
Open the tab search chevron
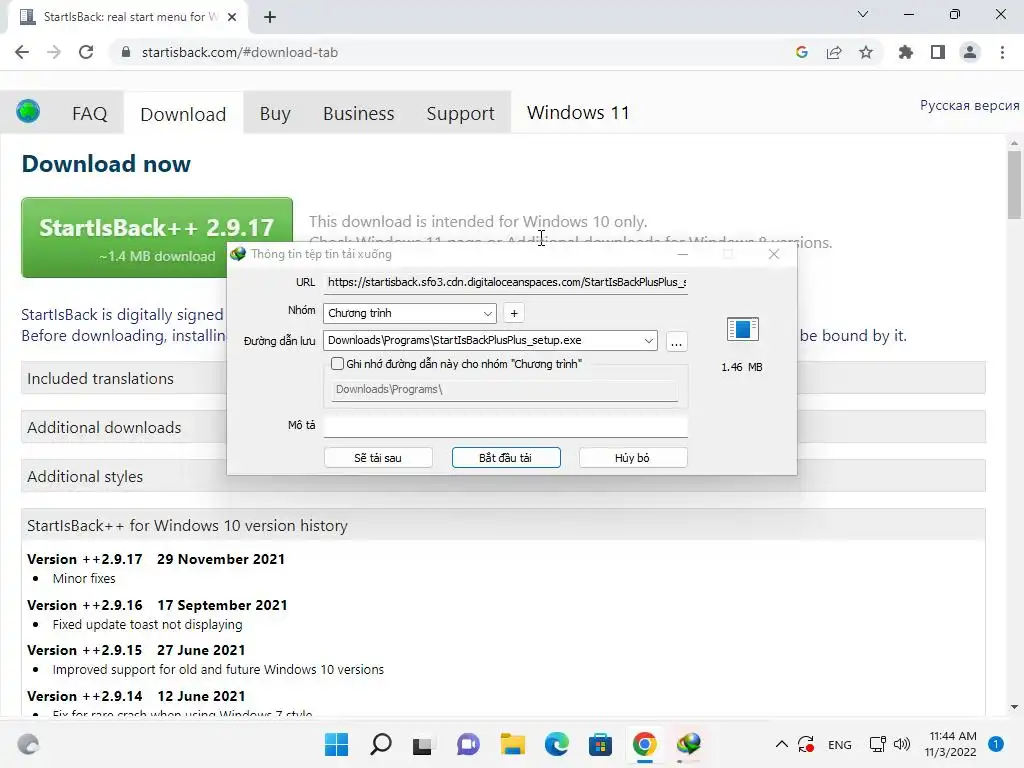pyautogui.click(x=863, y=14)
